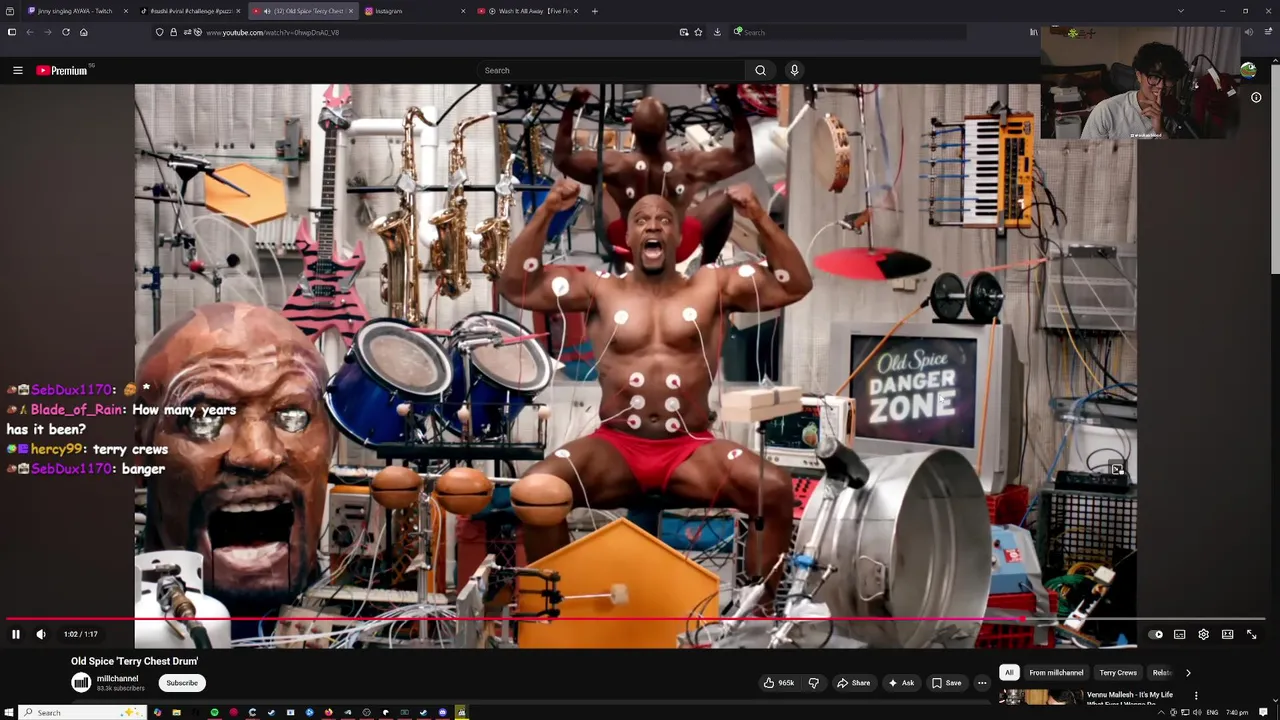This screenshot has height=720, width=1280.
Task: Go to browser home page
Action: tap(84, 32)
